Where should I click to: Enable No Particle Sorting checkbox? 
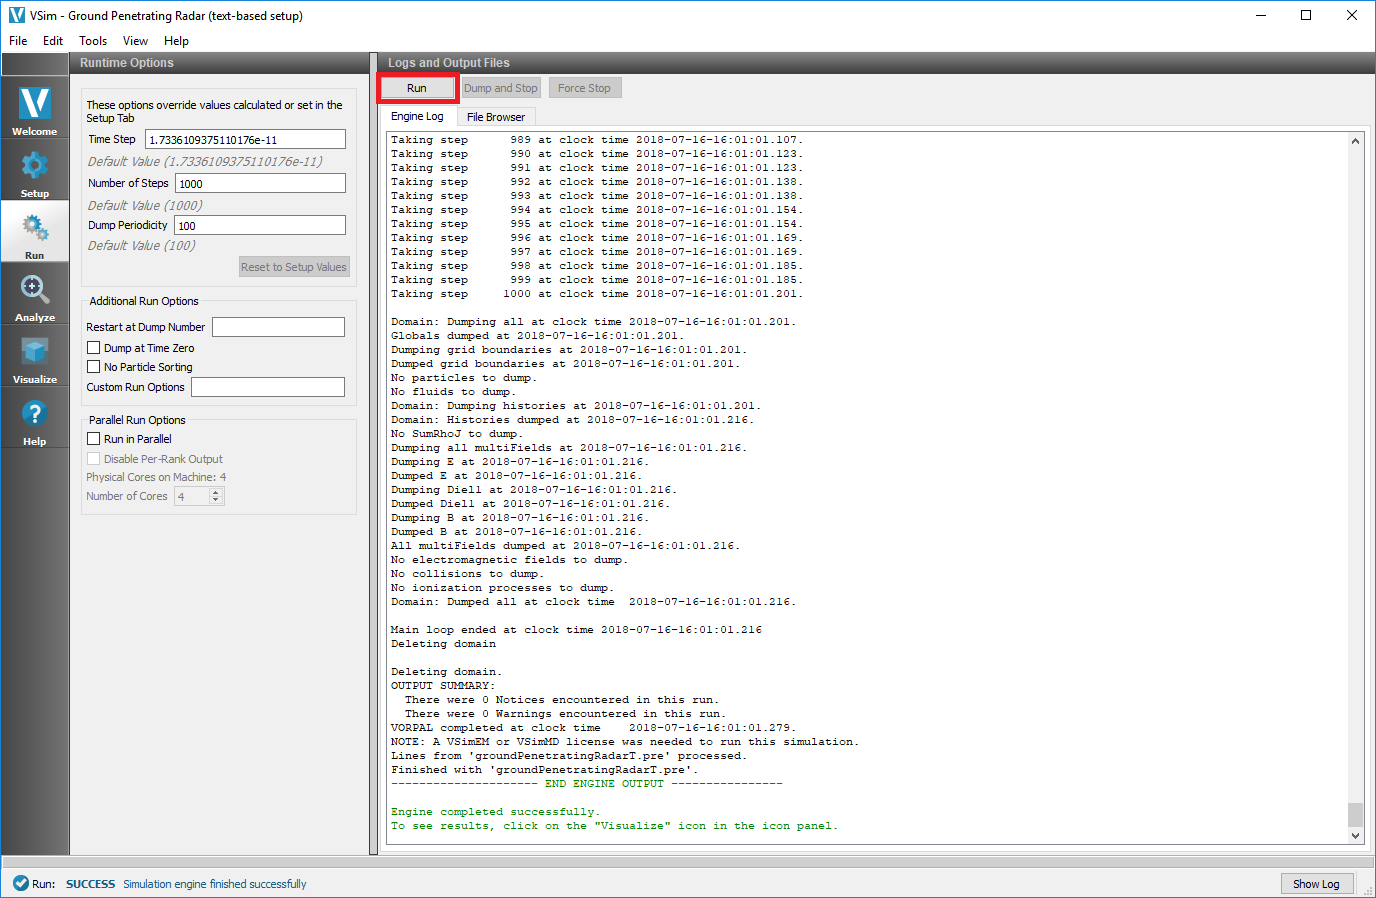pos(94,367)
